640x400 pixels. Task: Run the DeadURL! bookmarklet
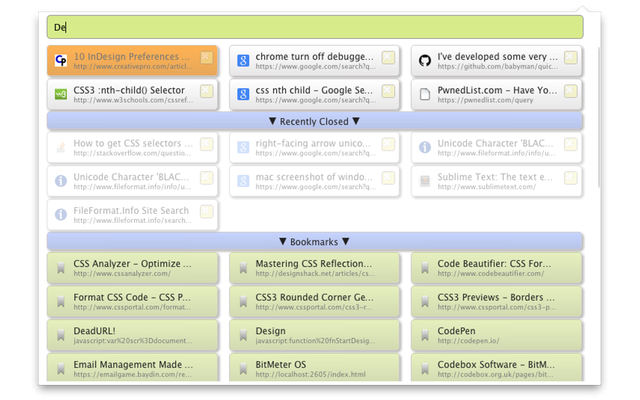click(x=133, y=335)
